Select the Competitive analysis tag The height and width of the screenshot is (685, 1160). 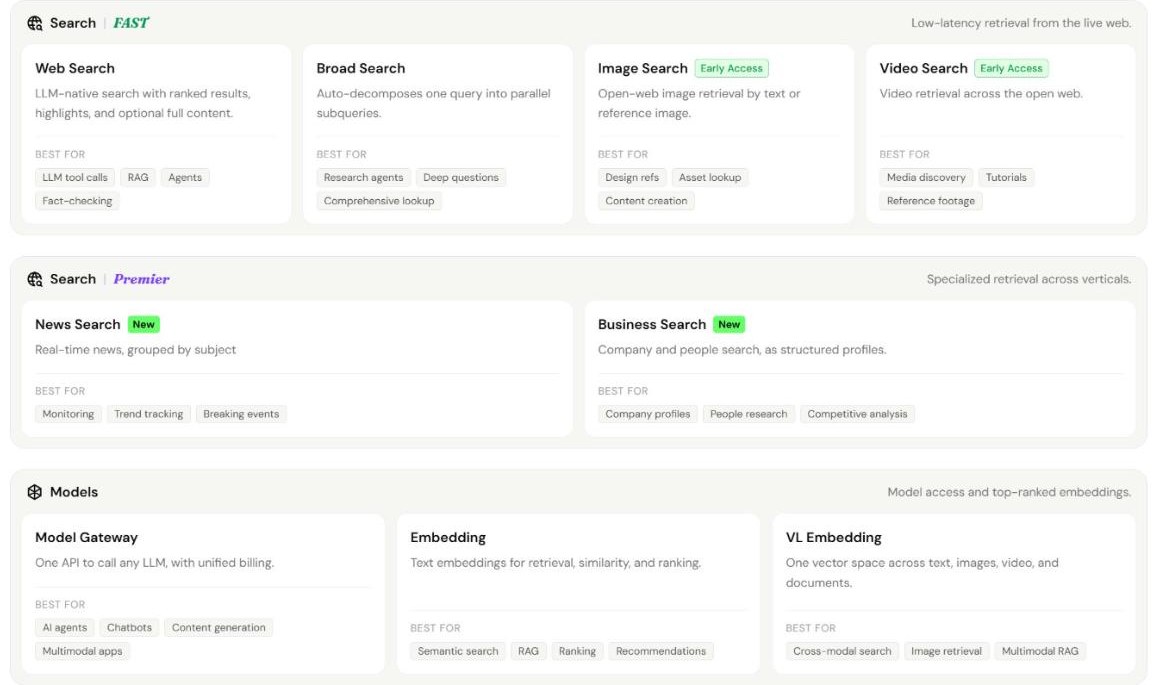point(857,414)
